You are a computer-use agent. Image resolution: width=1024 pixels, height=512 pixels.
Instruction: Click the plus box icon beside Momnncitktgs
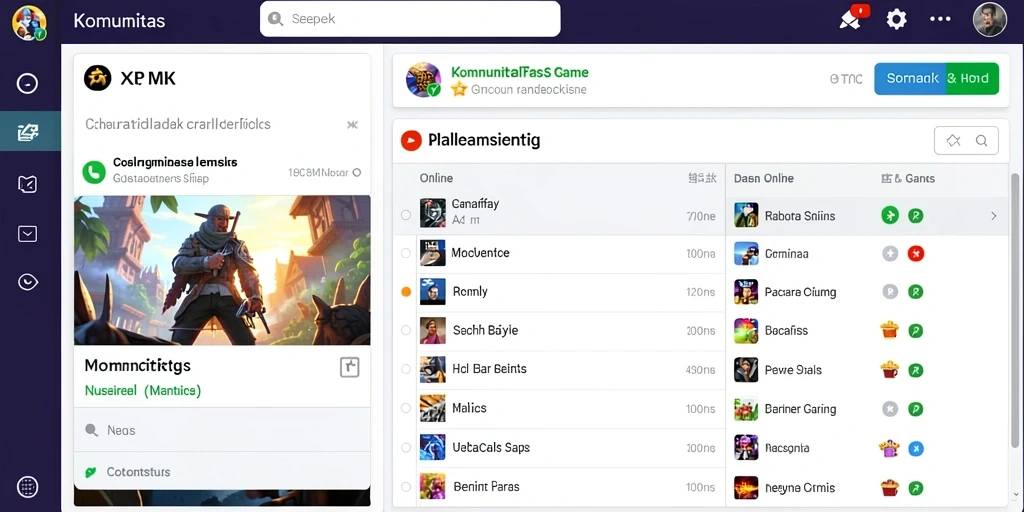[x=350, y=368]
